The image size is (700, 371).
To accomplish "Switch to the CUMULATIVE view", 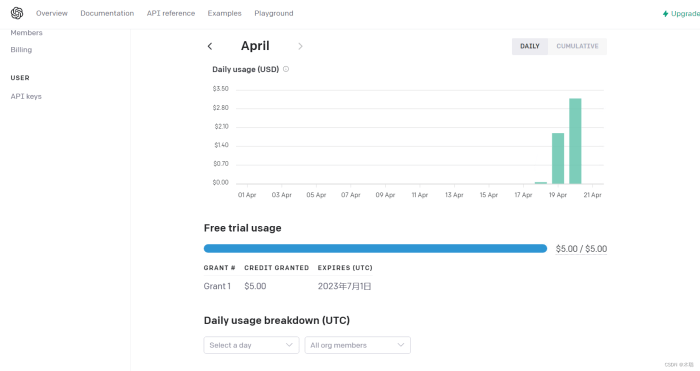I will coord(577,46).
